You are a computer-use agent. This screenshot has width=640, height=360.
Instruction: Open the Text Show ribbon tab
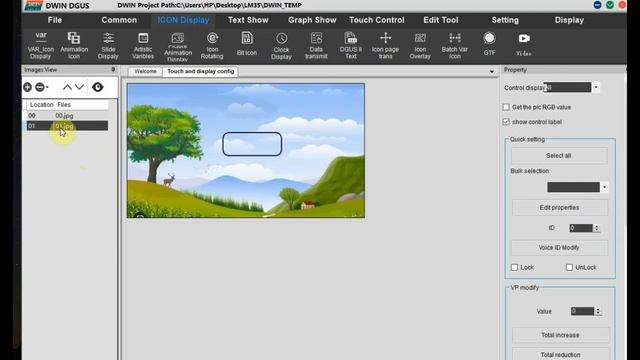[248, 20]
